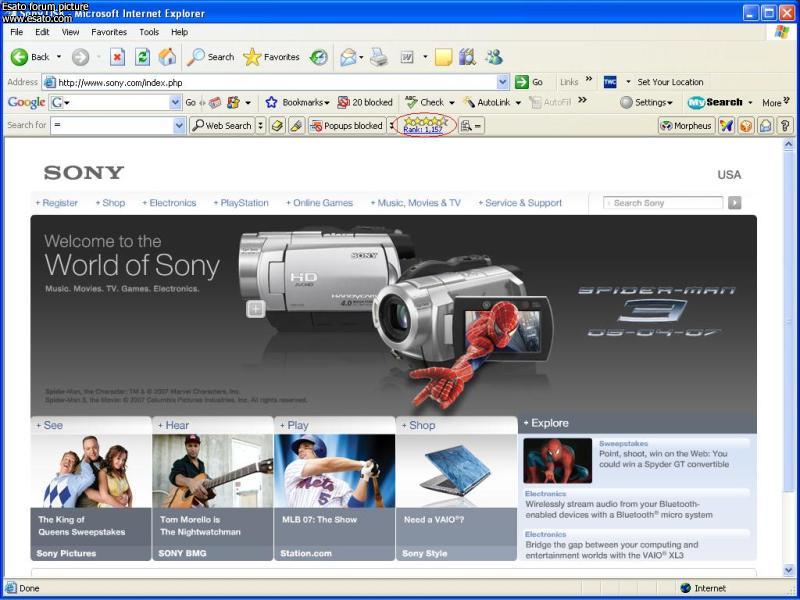Open the Edit menu
Image resolution: width=800 pixels, height=600 pixels.
42,32
